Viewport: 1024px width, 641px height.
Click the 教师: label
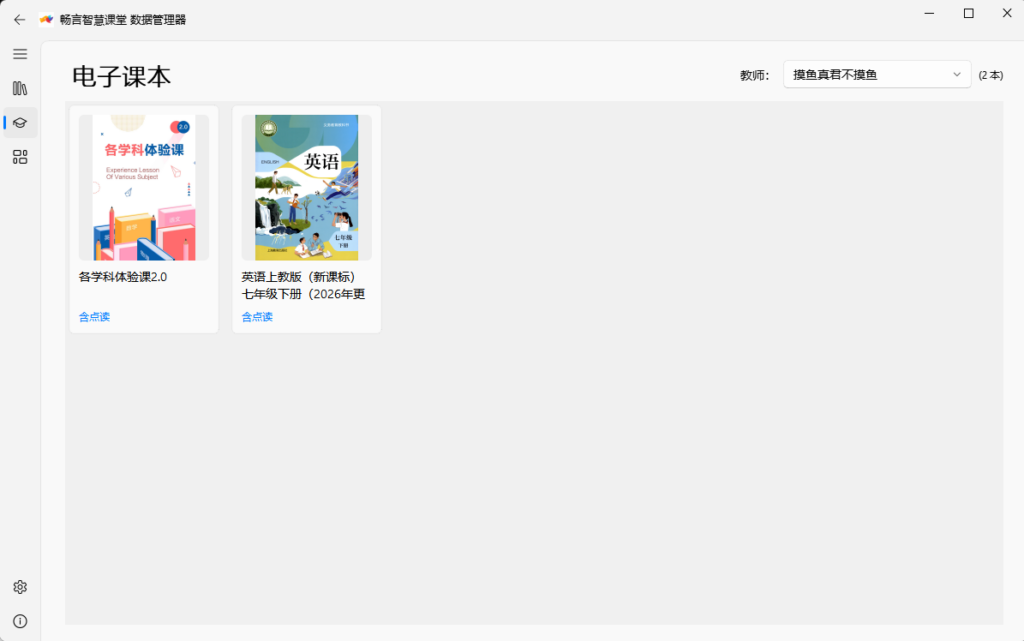click(754, 75)
